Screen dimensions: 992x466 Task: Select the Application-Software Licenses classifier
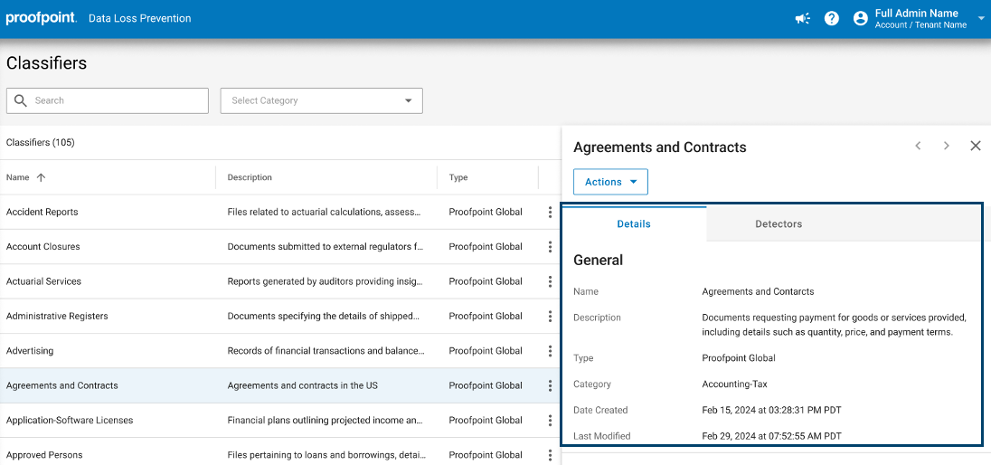point(70,420)
